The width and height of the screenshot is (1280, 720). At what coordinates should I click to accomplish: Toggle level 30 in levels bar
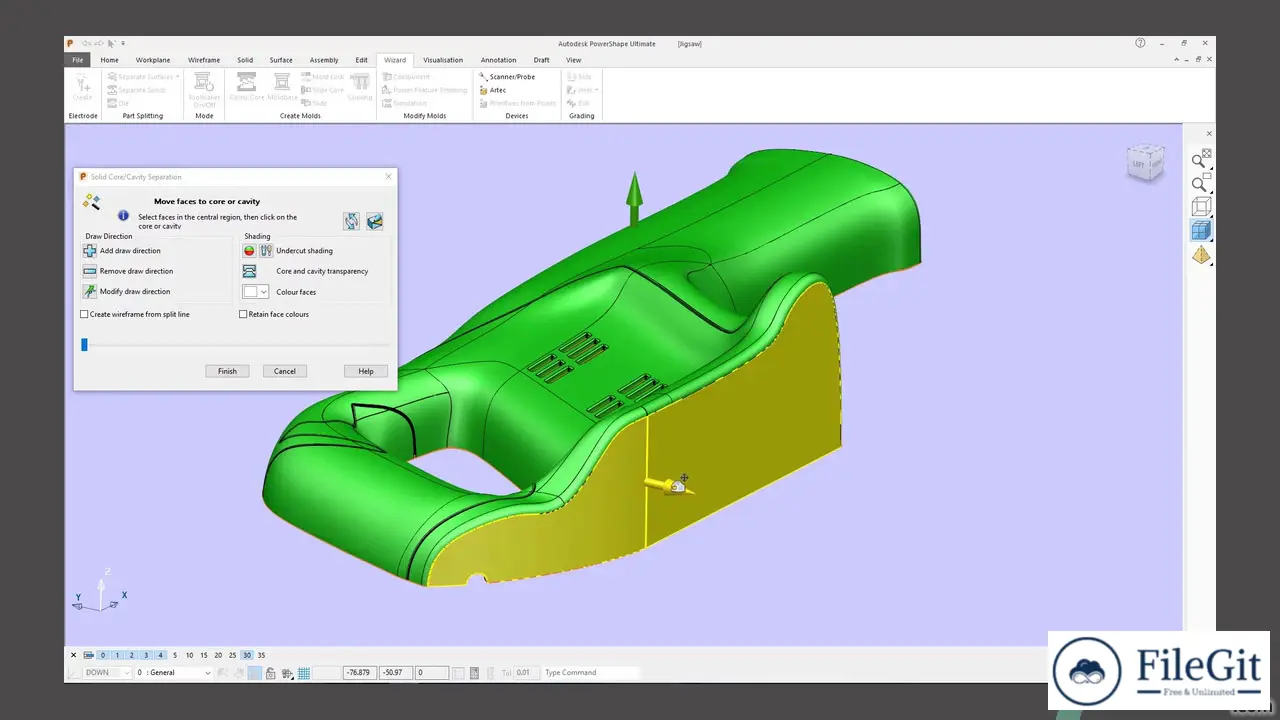(x=247, y=655)
